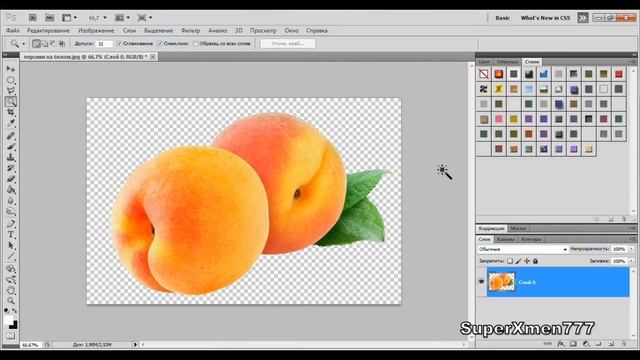
Task: Select the Eraser tool
Action: [x=11, y=179]
